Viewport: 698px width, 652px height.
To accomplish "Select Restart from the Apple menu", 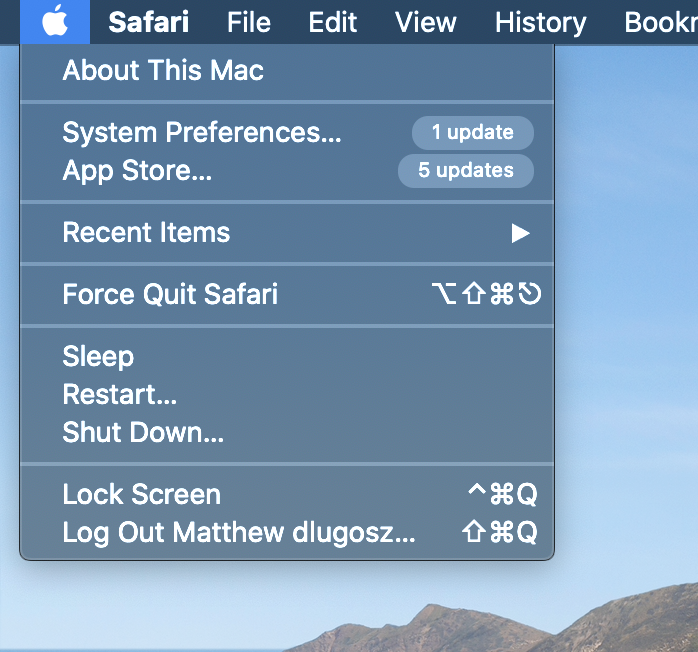I will (120, 394).
